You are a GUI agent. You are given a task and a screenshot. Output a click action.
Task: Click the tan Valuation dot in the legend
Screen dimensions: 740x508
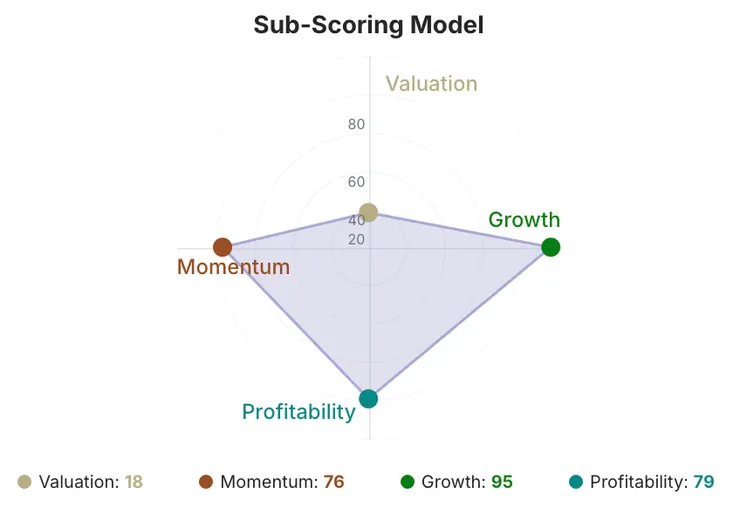(x=25, y=482)
